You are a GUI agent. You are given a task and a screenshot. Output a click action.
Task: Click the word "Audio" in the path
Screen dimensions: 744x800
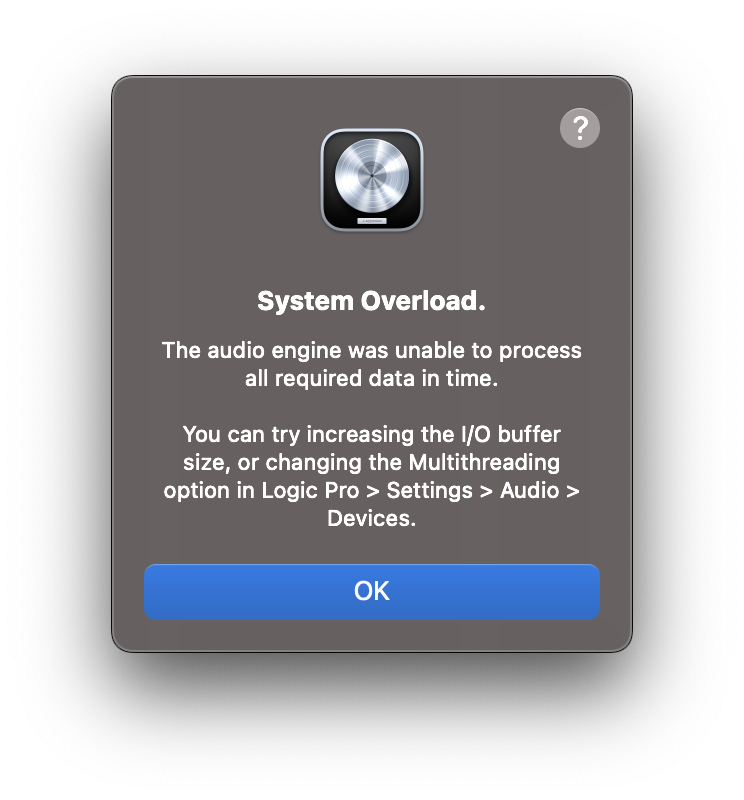pos(530,490)
